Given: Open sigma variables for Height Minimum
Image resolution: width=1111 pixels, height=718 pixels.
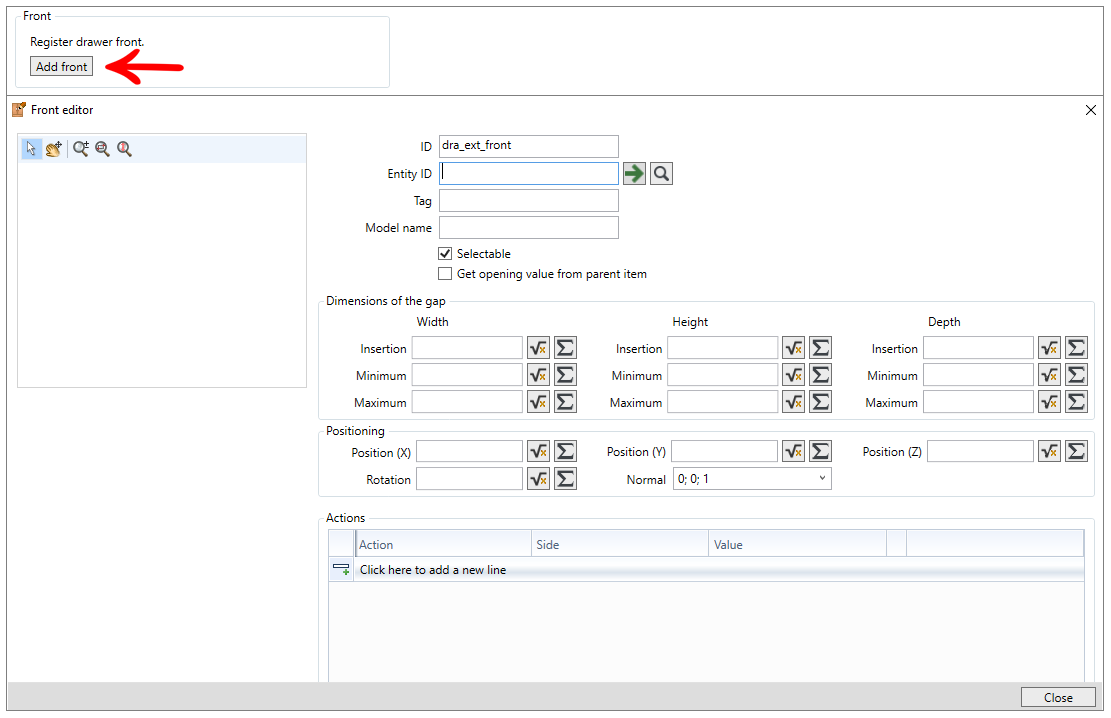Looking at the screenshot, I should [x=820, y=375].
